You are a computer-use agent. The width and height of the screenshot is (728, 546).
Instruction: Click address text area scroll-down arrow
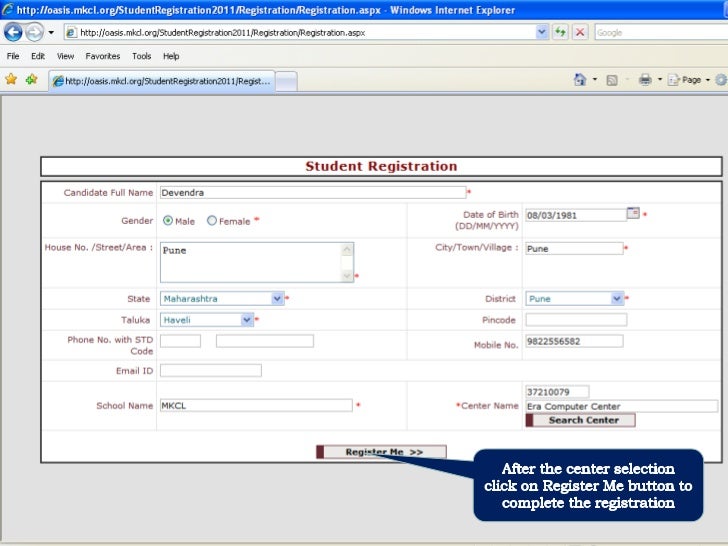[x=347, y=276]
